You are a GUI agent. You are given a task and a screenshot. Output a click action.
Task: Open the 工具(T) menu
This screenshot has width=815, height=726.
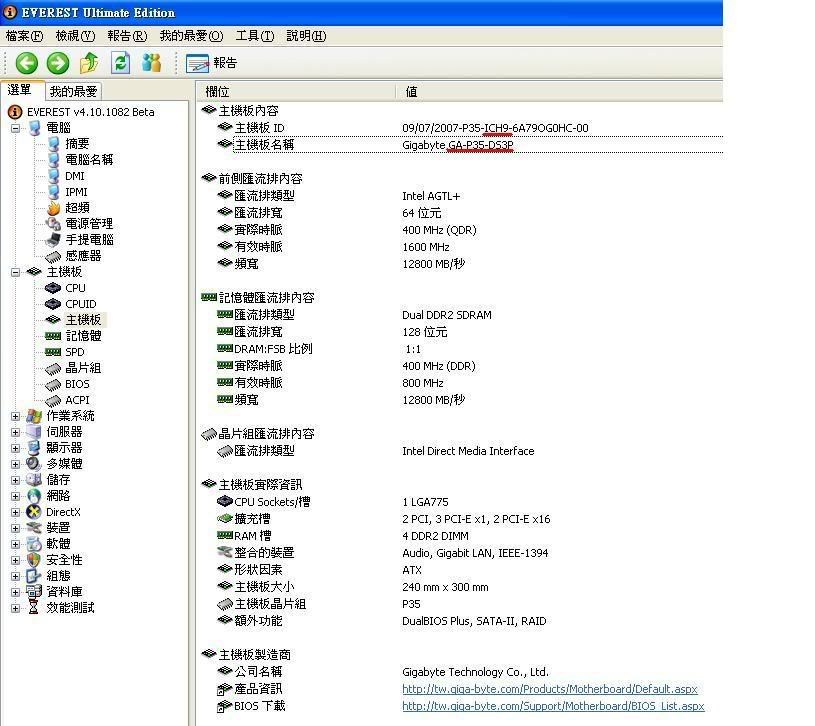(255, 36)
